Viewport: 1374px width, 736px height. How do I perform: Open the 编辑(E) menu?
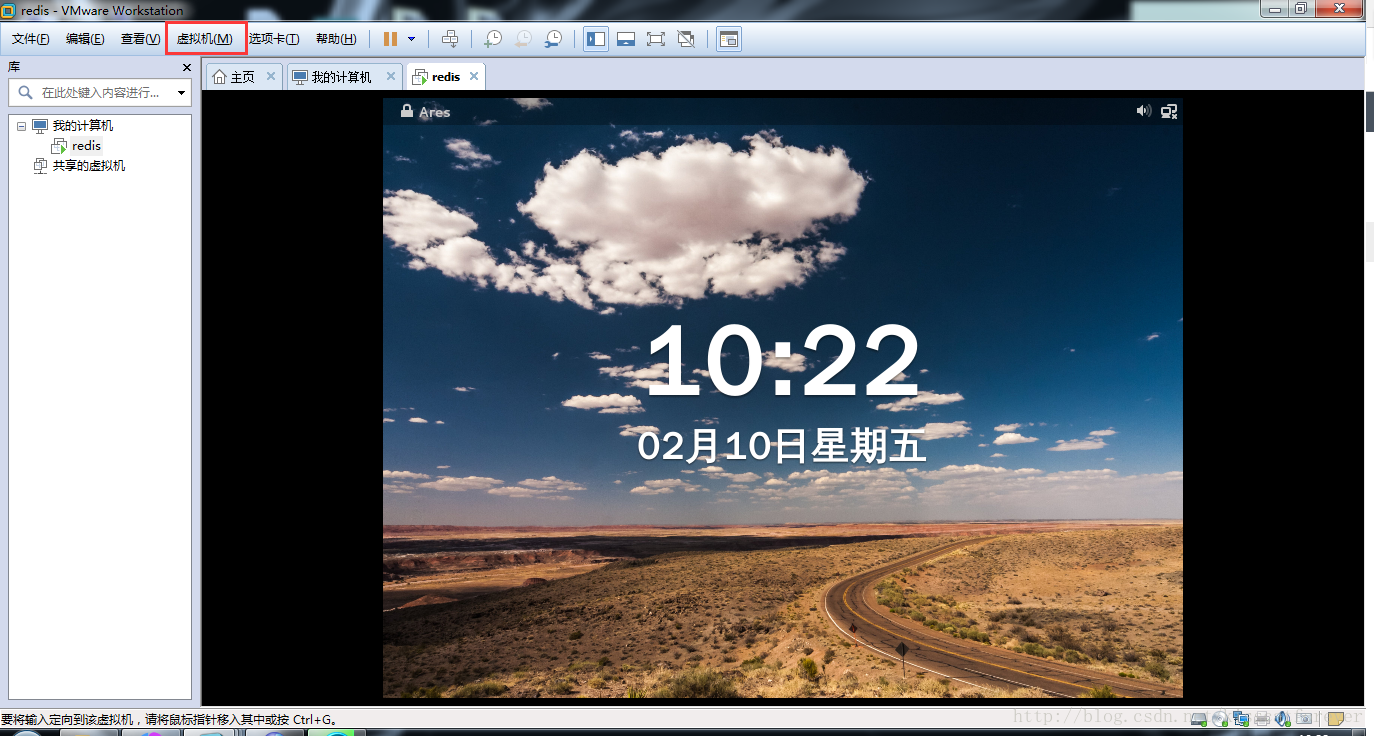(x=85, y=39)
